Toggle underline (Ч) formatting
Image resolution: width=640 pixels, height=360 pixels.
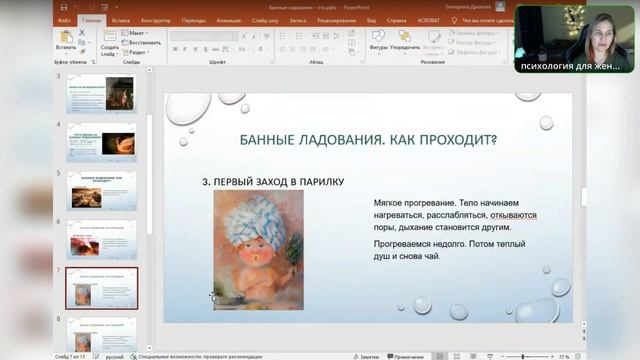195,49
